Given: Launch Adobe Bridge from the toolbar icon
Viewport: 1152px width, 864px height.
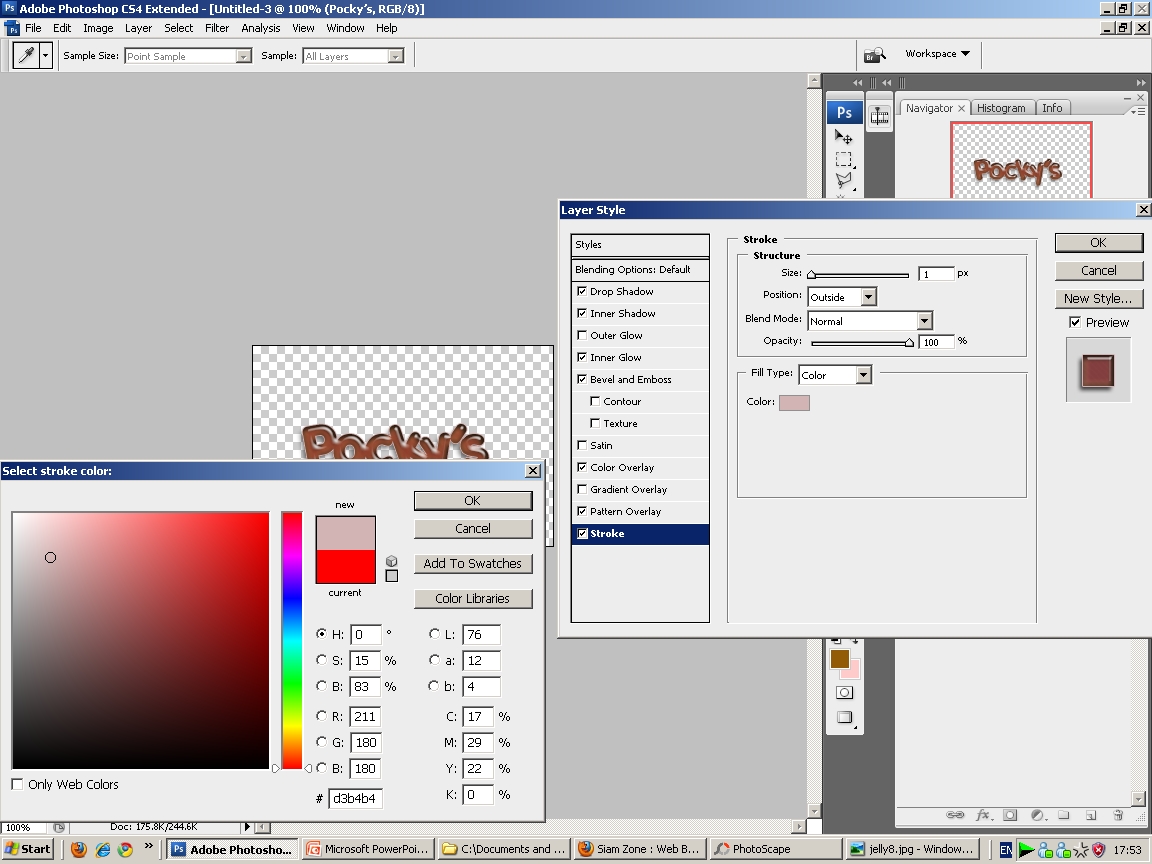Looking at the screenshot, I should point(874,54).
